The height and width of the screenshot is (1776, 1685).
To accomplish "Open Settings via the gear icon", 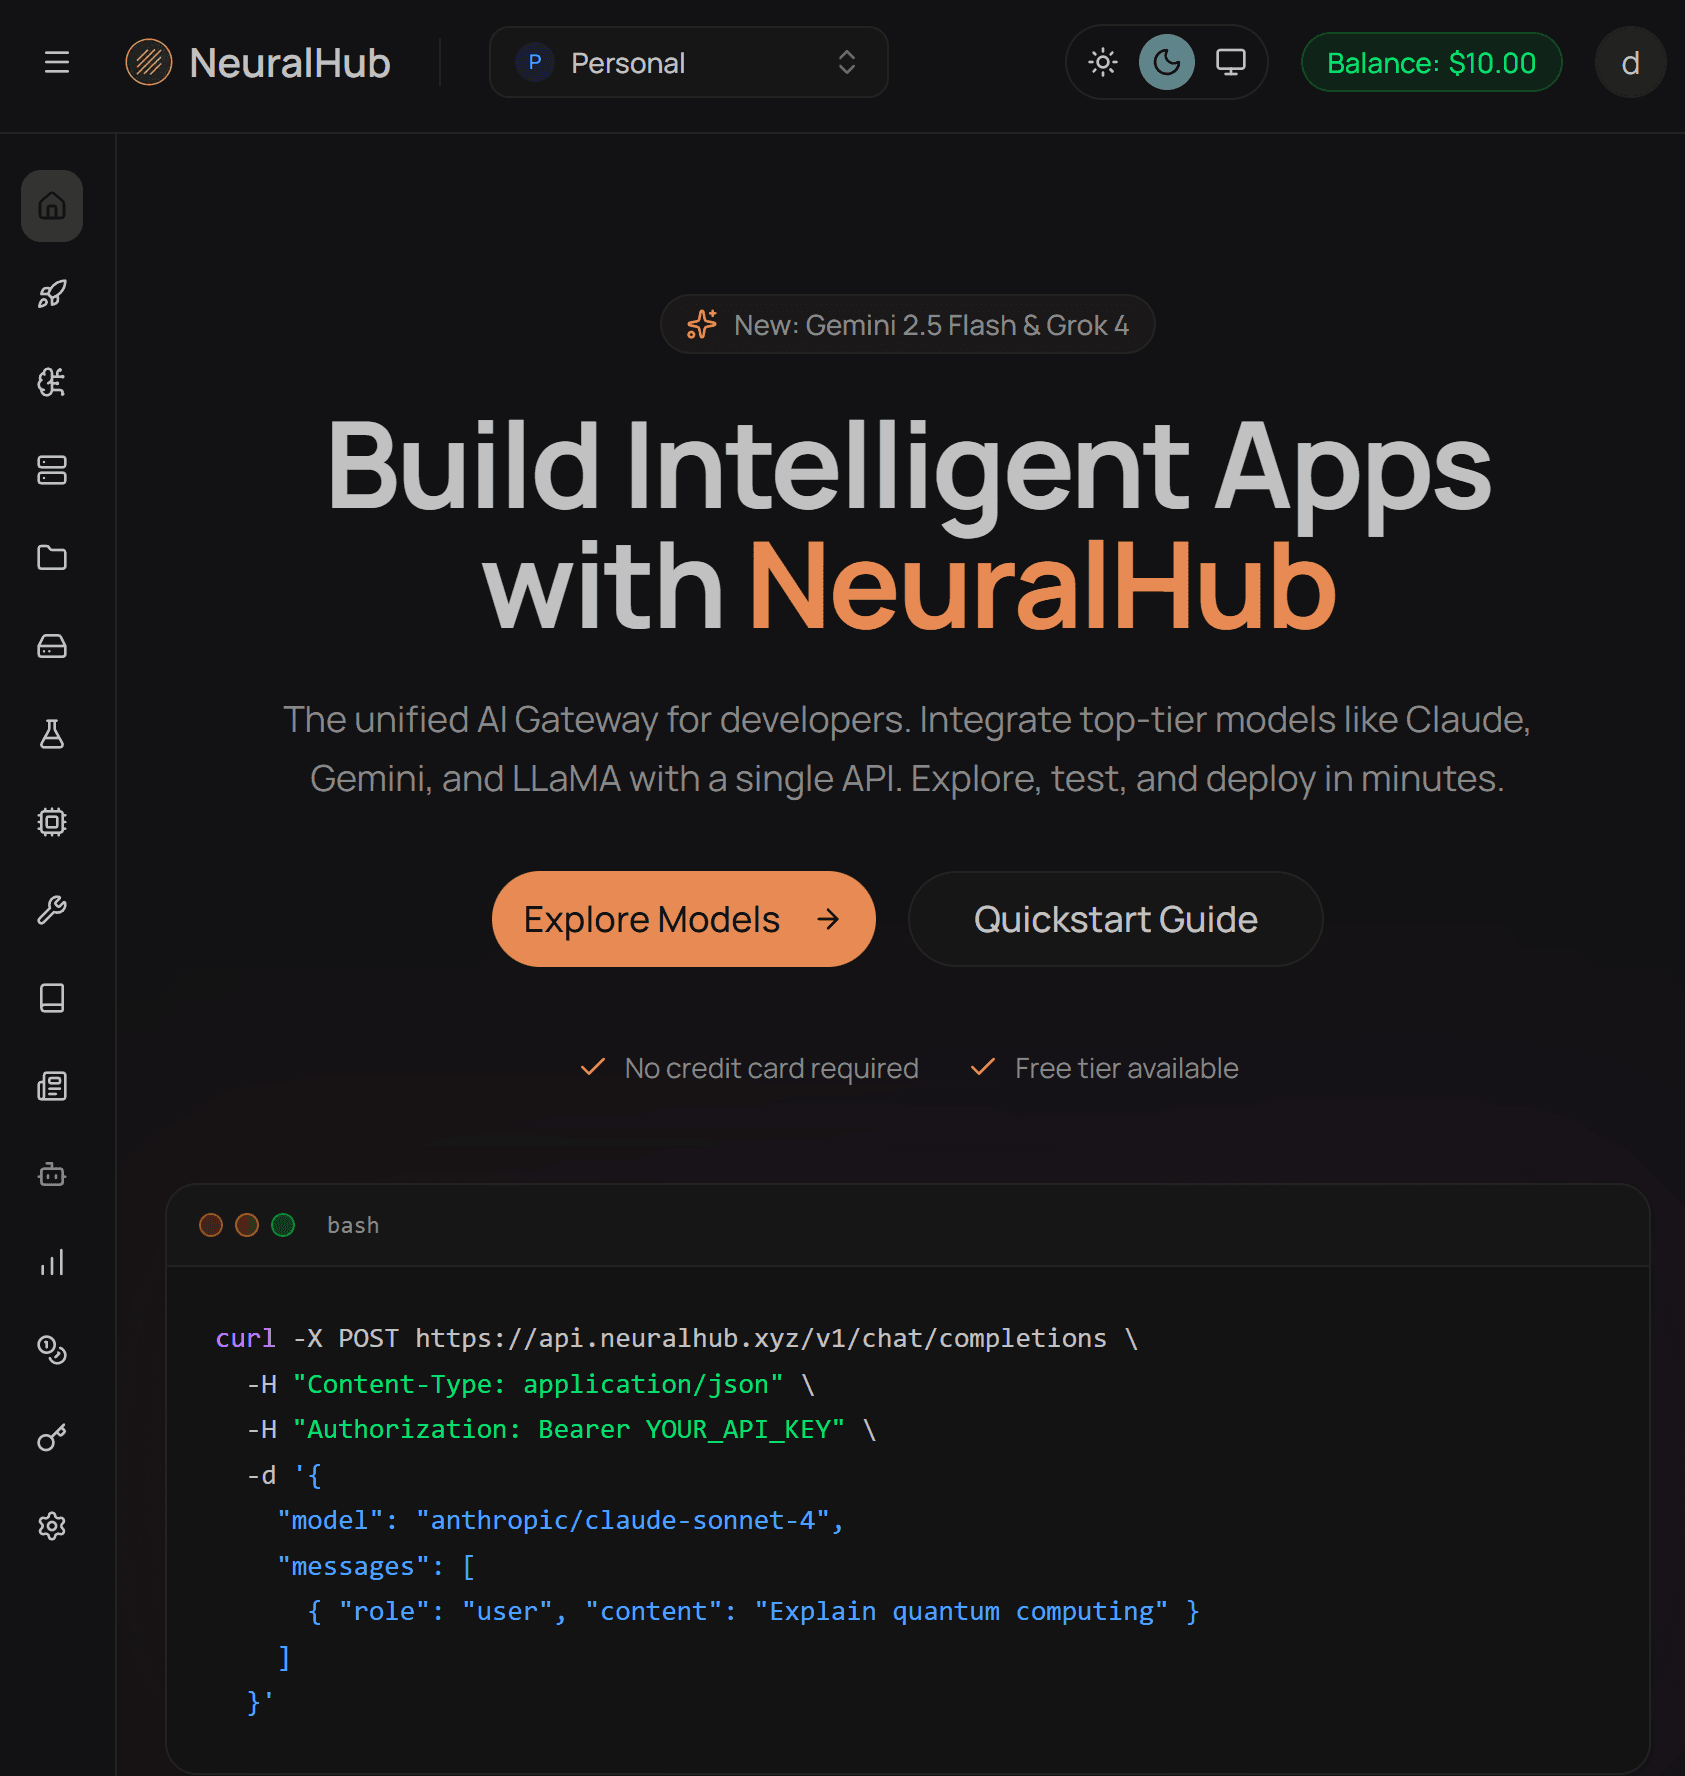I will 51,1525.
